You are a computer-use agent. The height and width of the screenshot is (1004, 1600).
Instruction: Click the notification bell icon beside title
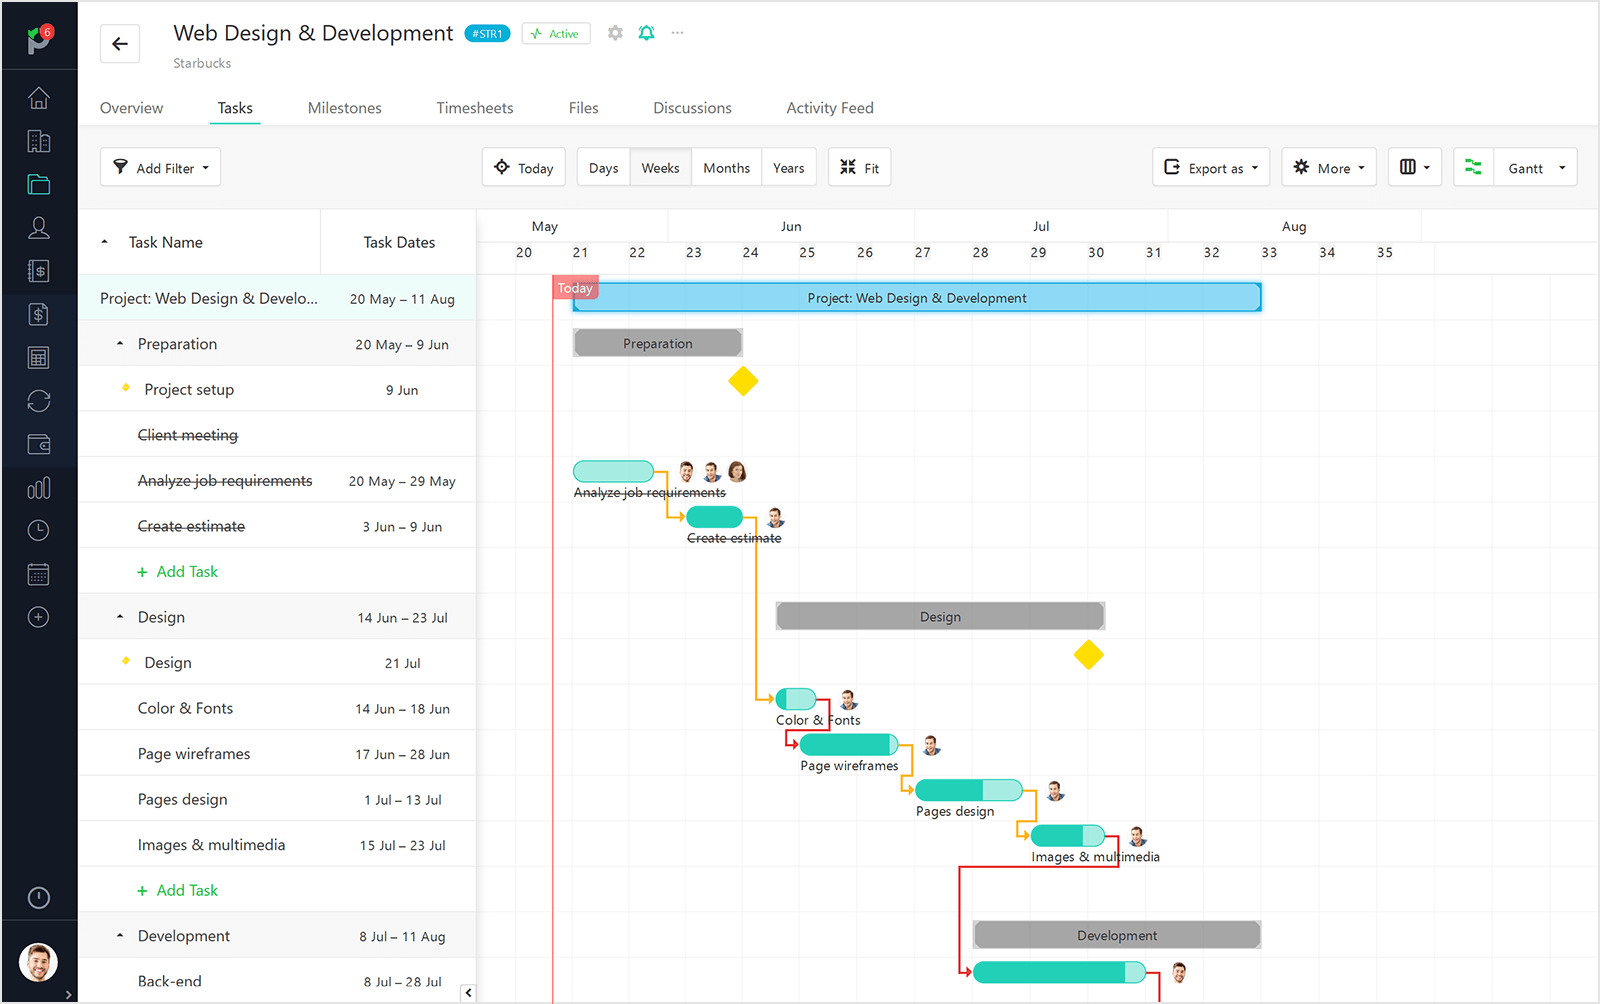pos(647,33)
